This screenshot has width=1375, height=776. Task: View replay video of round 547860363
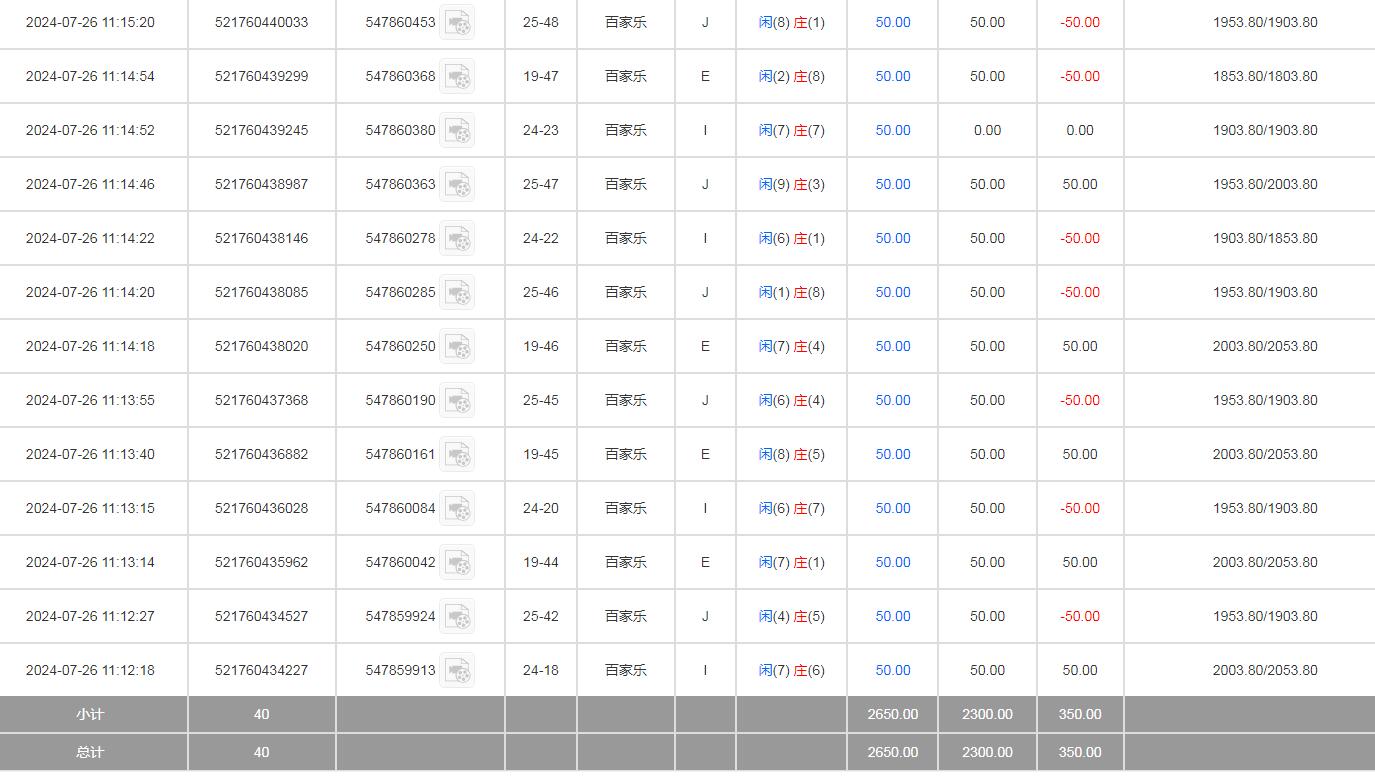tap(457, 184)
